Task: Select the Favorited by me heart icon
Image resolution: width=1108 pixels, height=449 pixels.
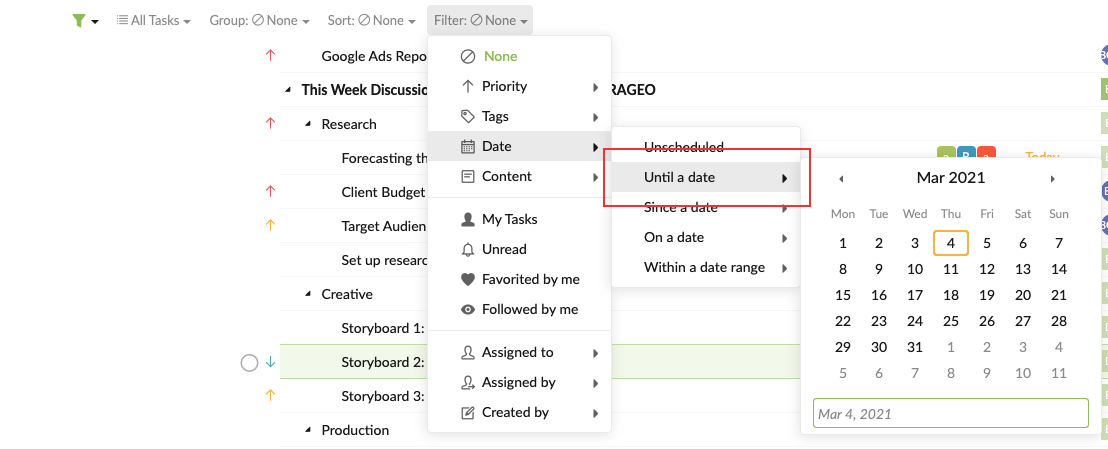Action: (467, 279)
